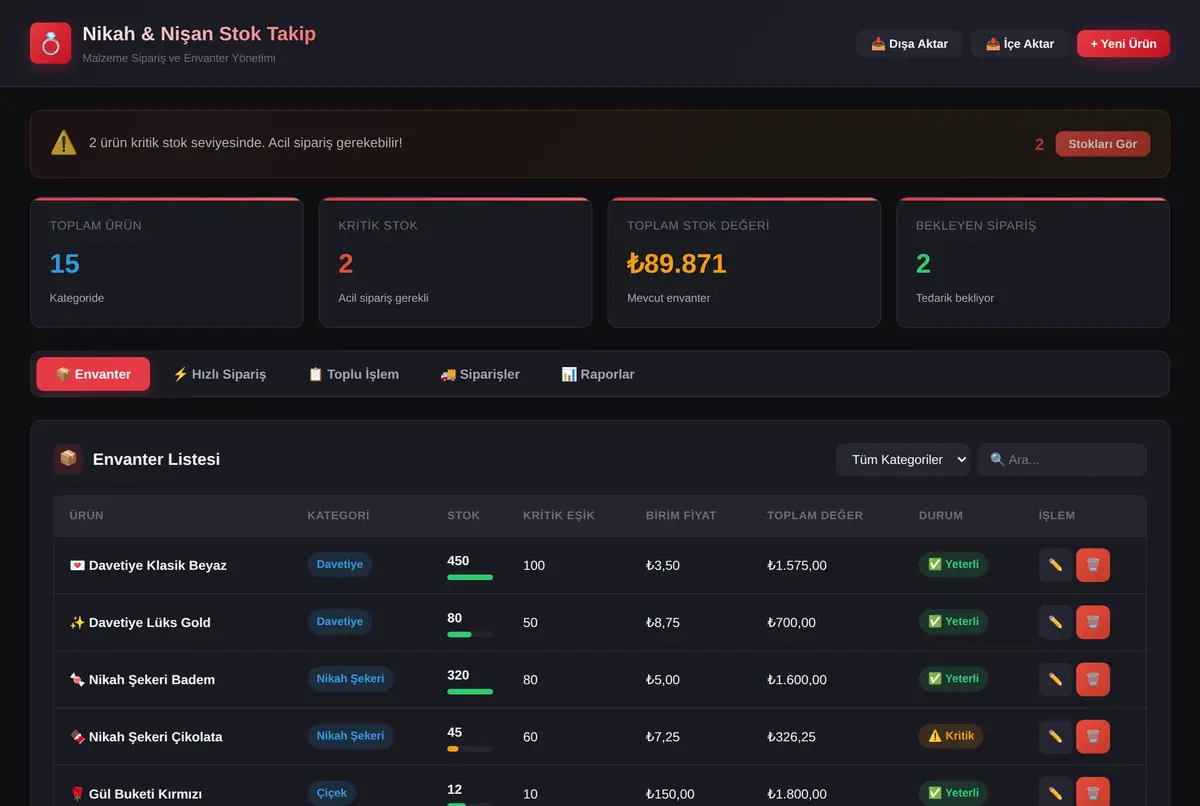Open the Raporlar tab
1200x806 pixels.
pyautogui.click(x=598, y=374)
